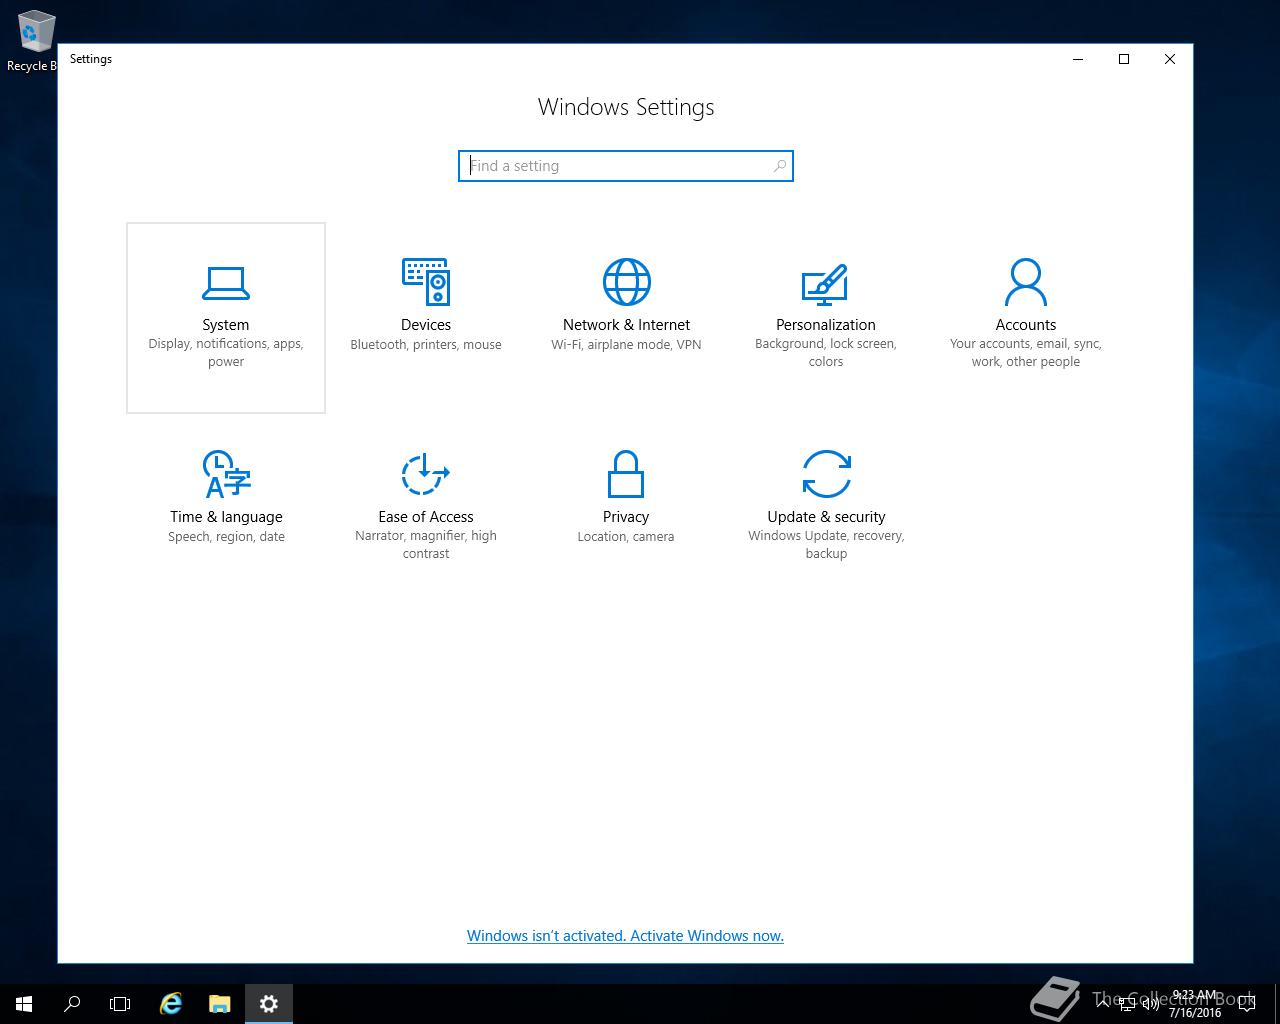Image resolution: width=1280 pixels, height=1024 pixels.
Task: Open the Action Center notification icon
Action: point(1247,1004)
